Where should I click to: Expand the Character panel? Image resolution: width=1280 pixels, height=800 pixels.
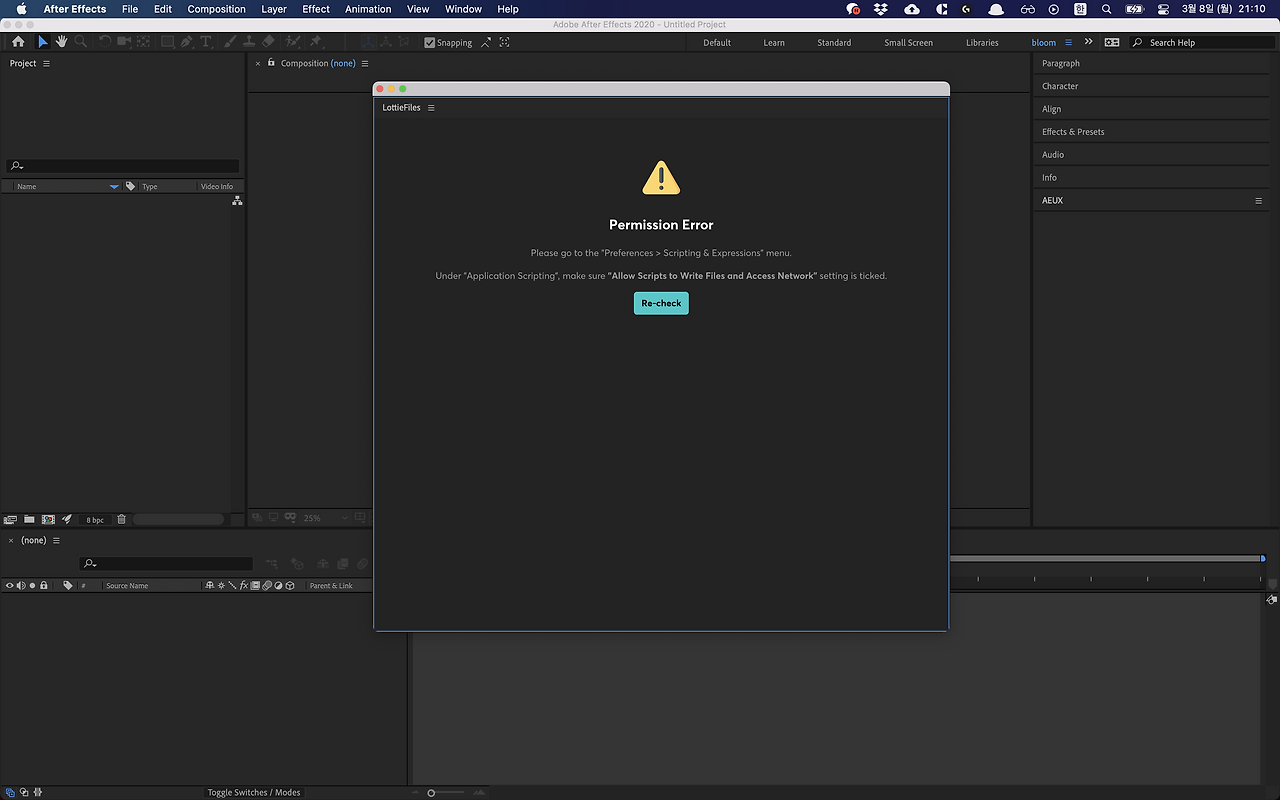(1060, 86)
